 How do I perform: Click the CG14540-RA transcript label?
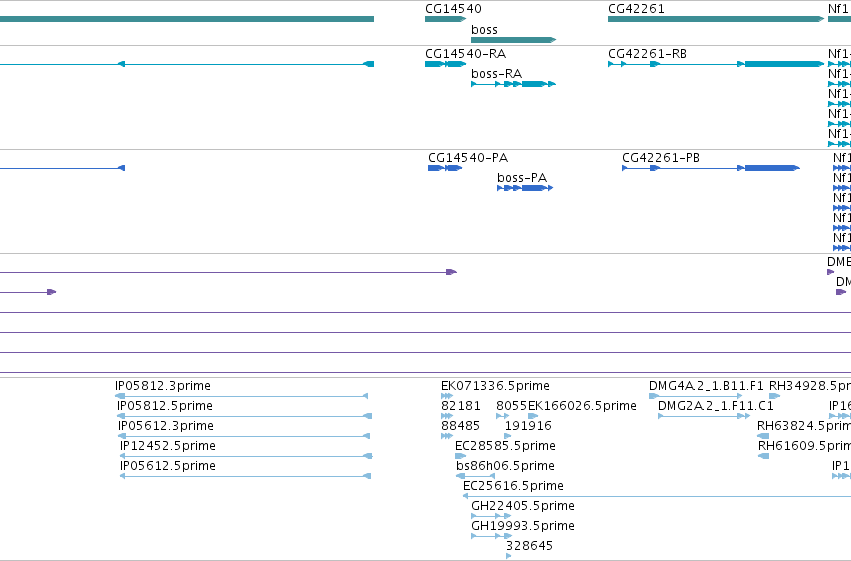[466, 54]
